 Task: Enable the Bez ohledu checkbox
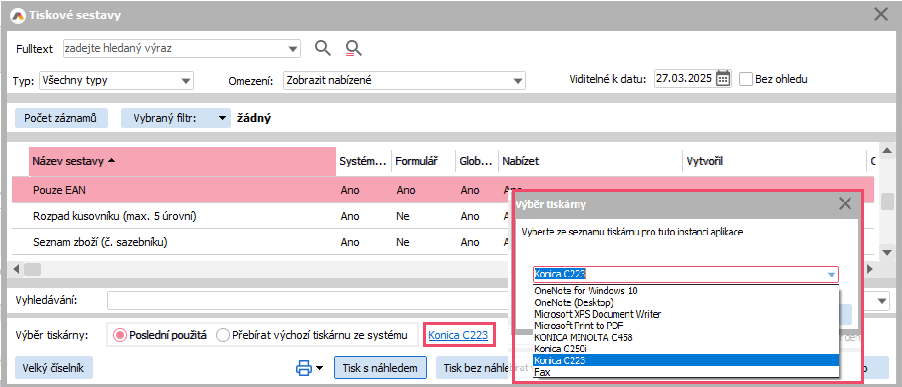[746, 79]
